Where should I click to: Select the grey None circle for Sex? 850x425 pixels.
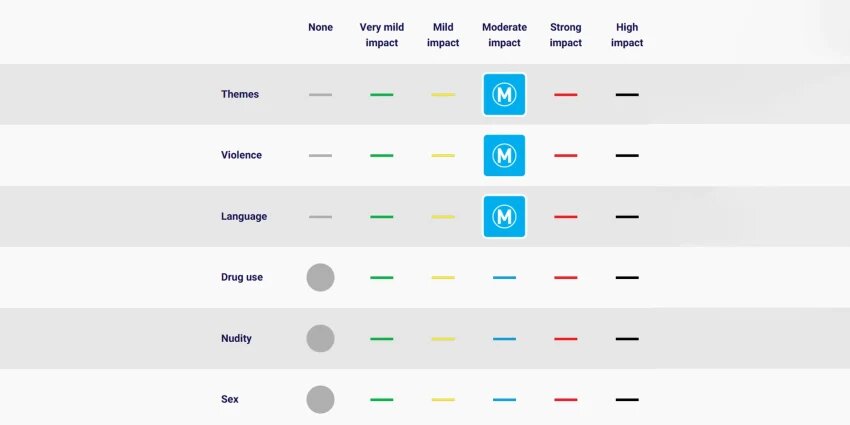click(320, 400)
